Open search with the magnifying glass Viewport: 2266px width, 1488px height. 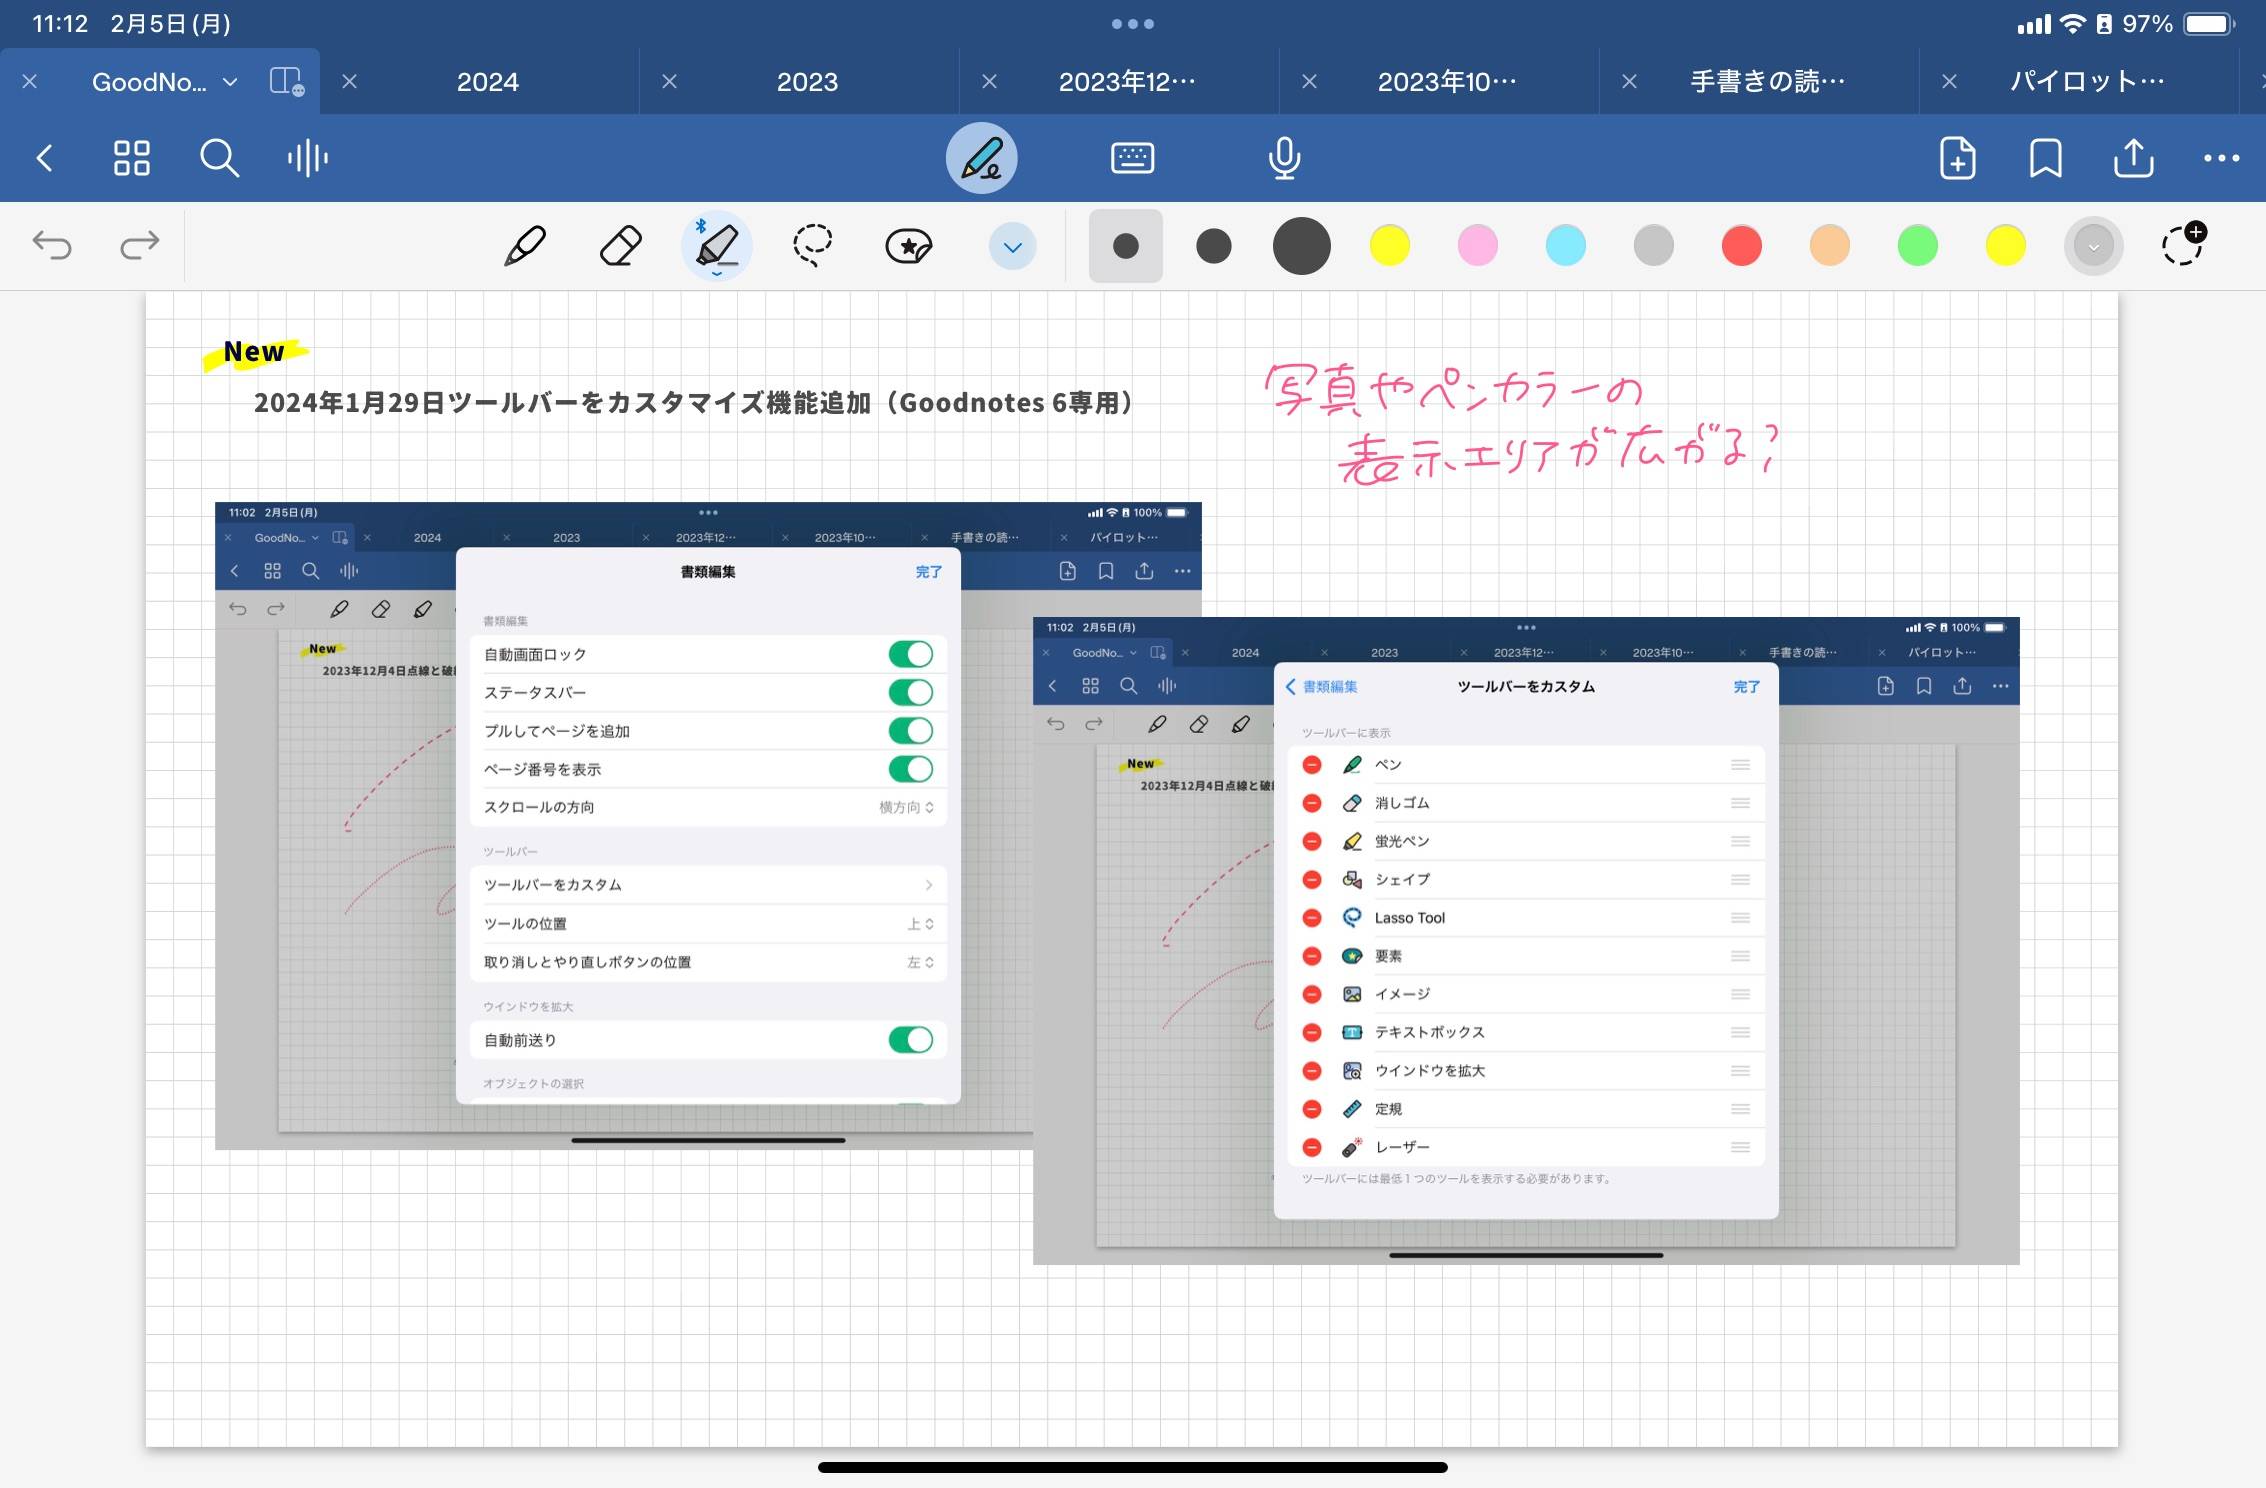(x=219, y=158)
